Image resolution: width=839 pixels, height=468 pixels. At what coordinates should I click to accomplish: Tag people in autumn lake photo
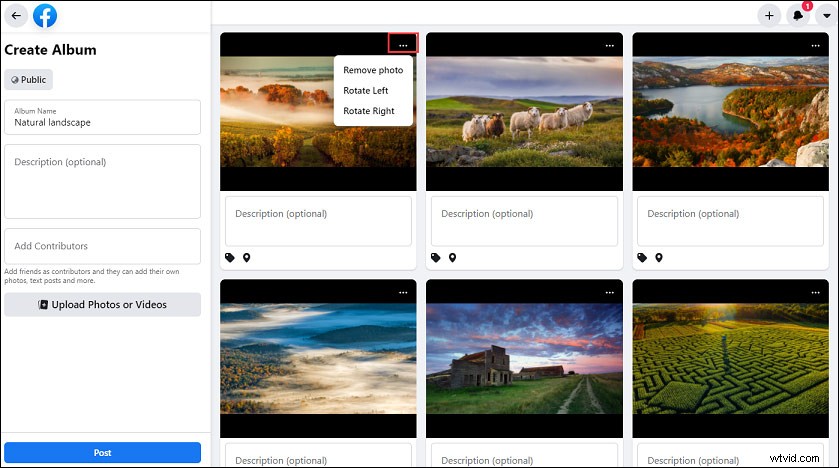click(642, 258)
